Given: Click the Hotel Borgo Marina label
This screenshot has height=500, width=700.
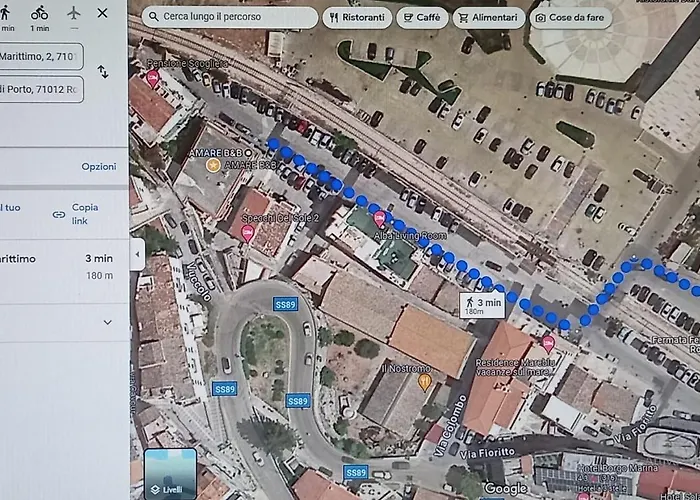Looking at the screenshot, I should tap(617, 468).
